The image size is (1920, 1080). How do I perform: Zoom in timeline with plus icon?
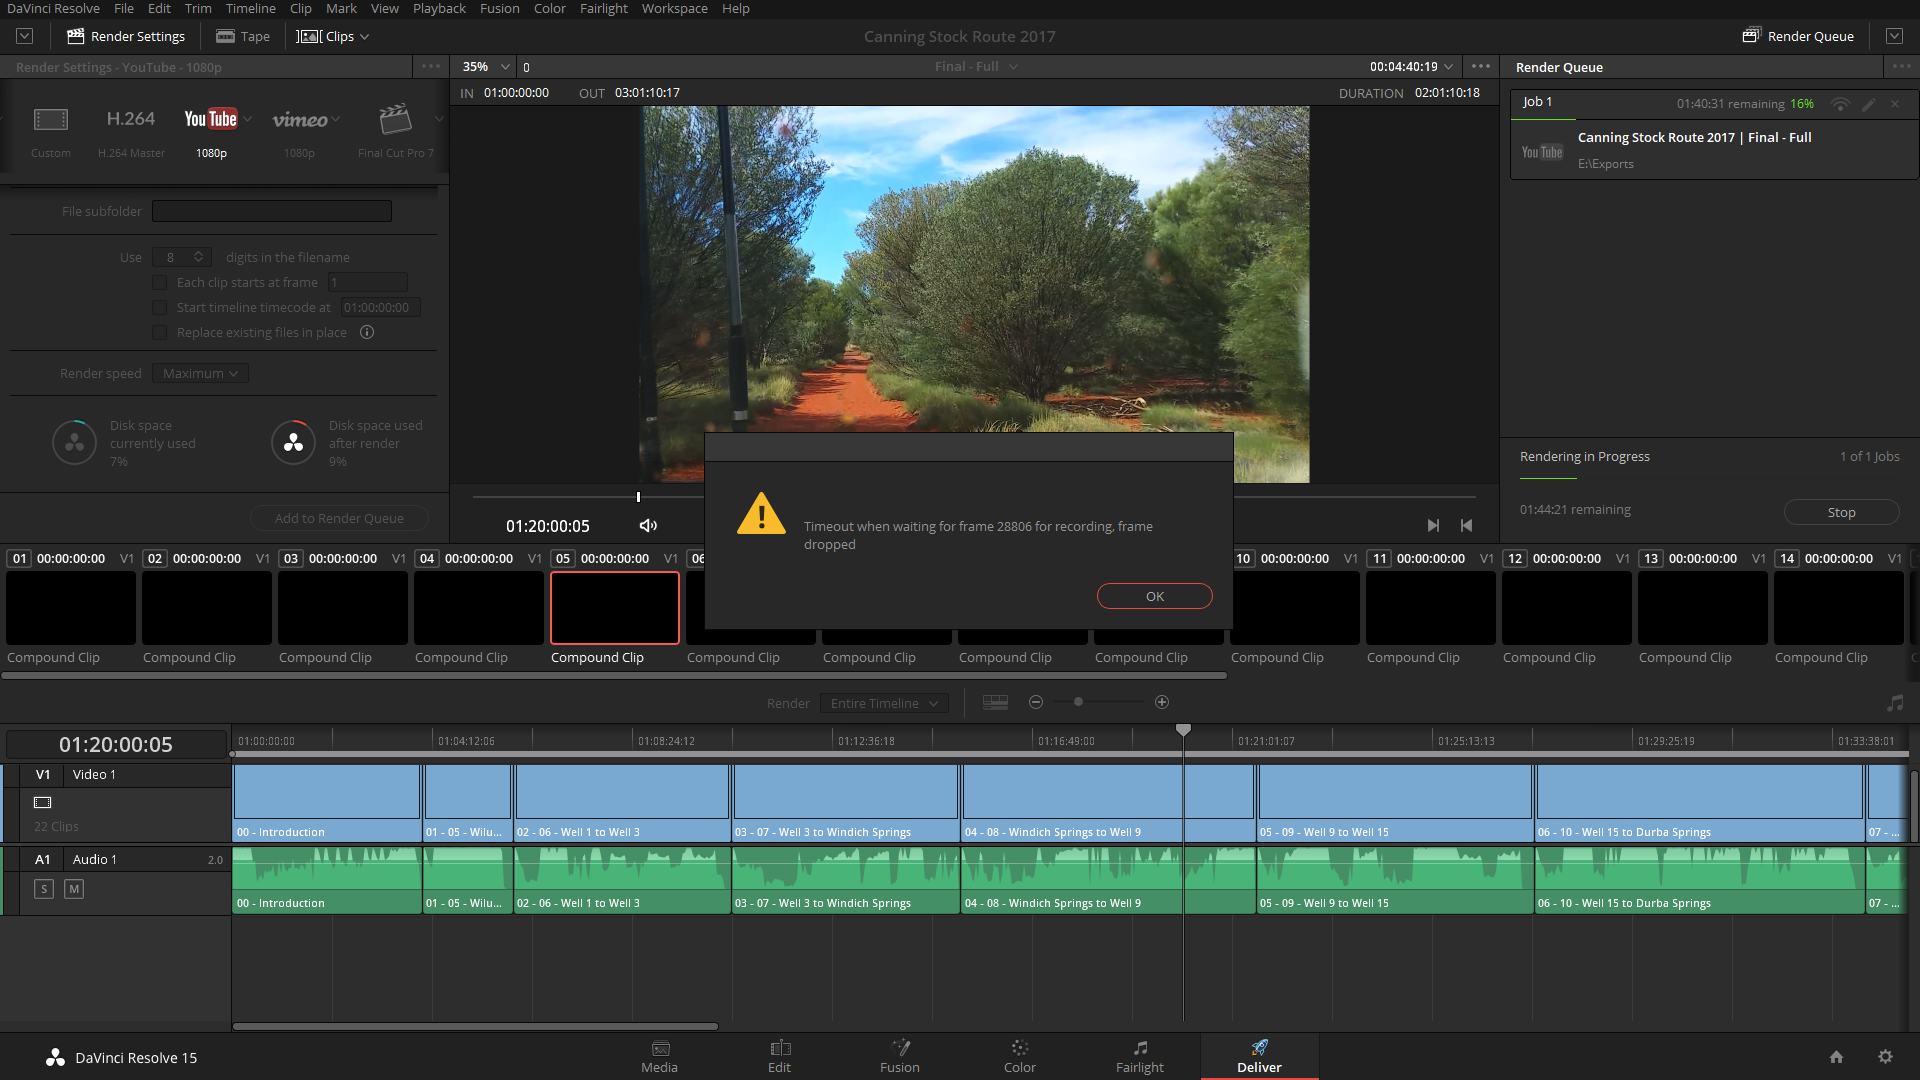1162,702
